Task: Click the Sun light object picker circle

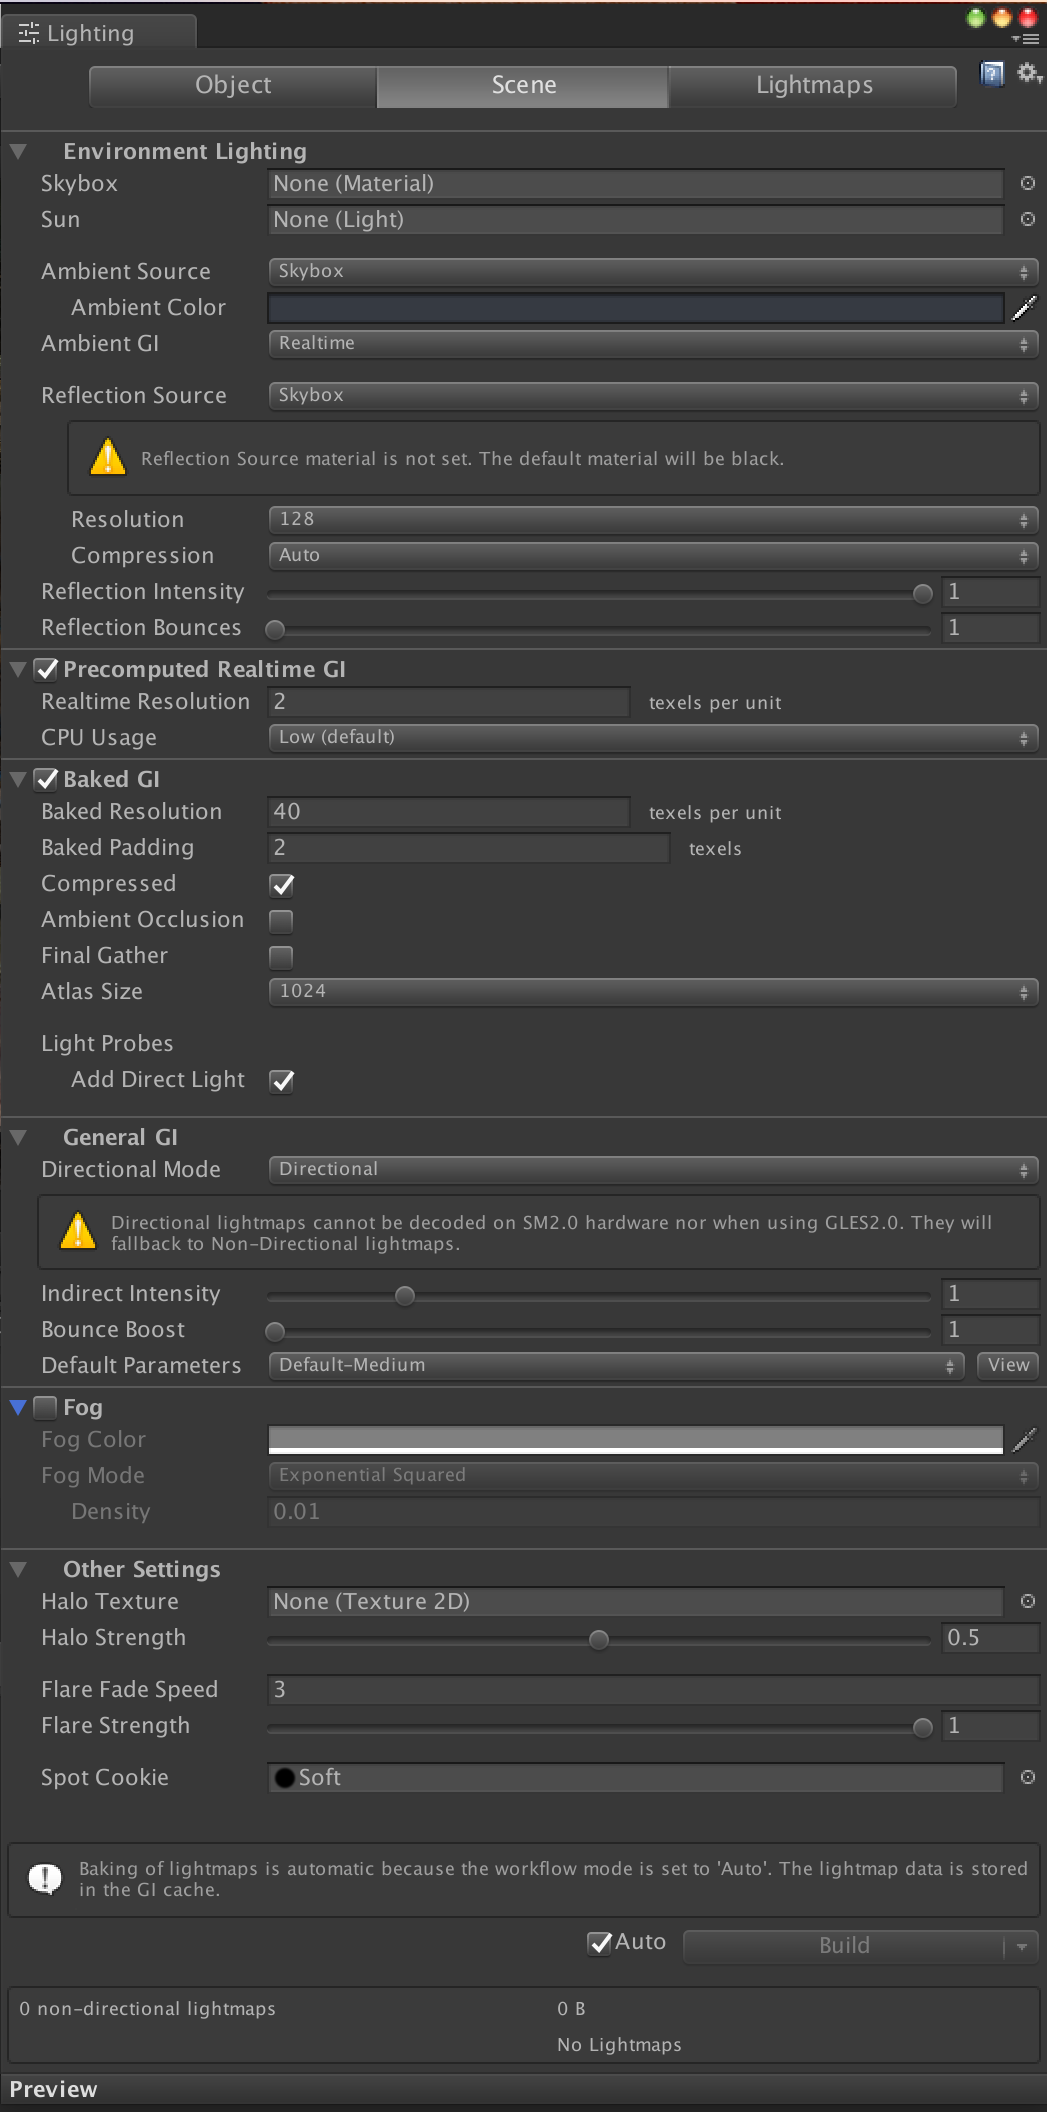Action: (x=1027, y=220)
